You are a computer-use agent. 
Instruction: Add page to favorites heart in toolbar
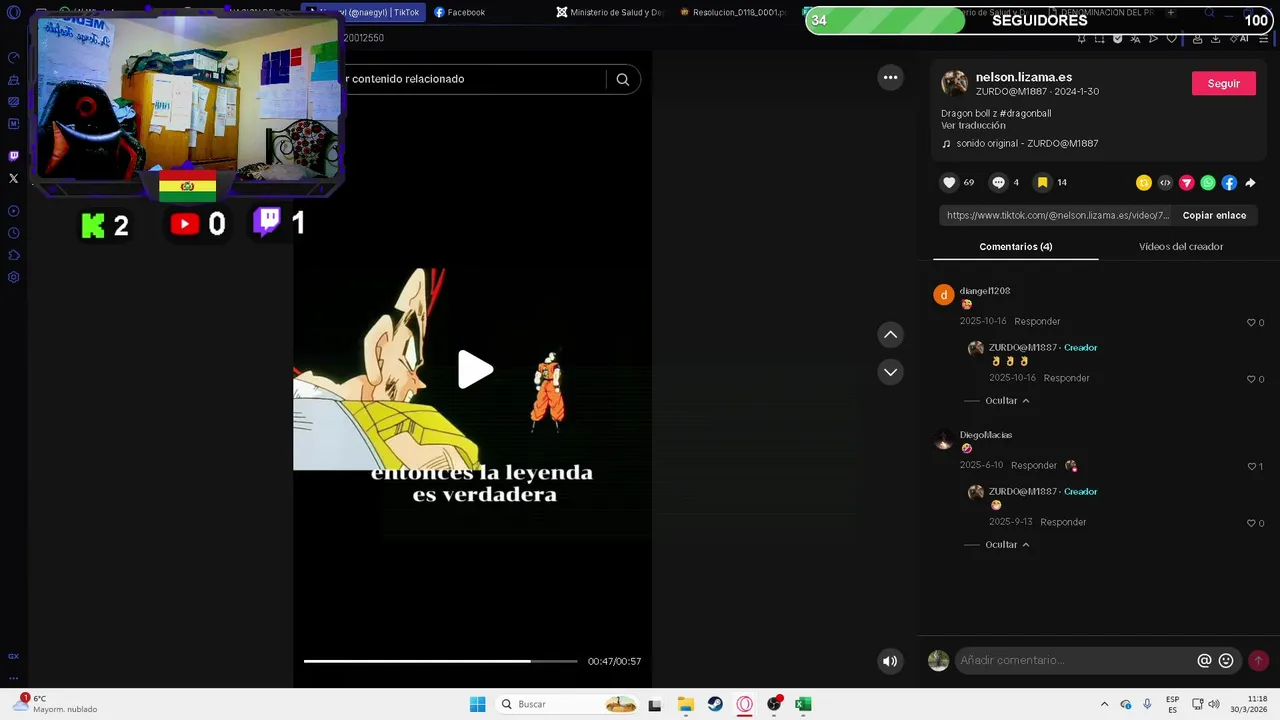coord(1172,38)
